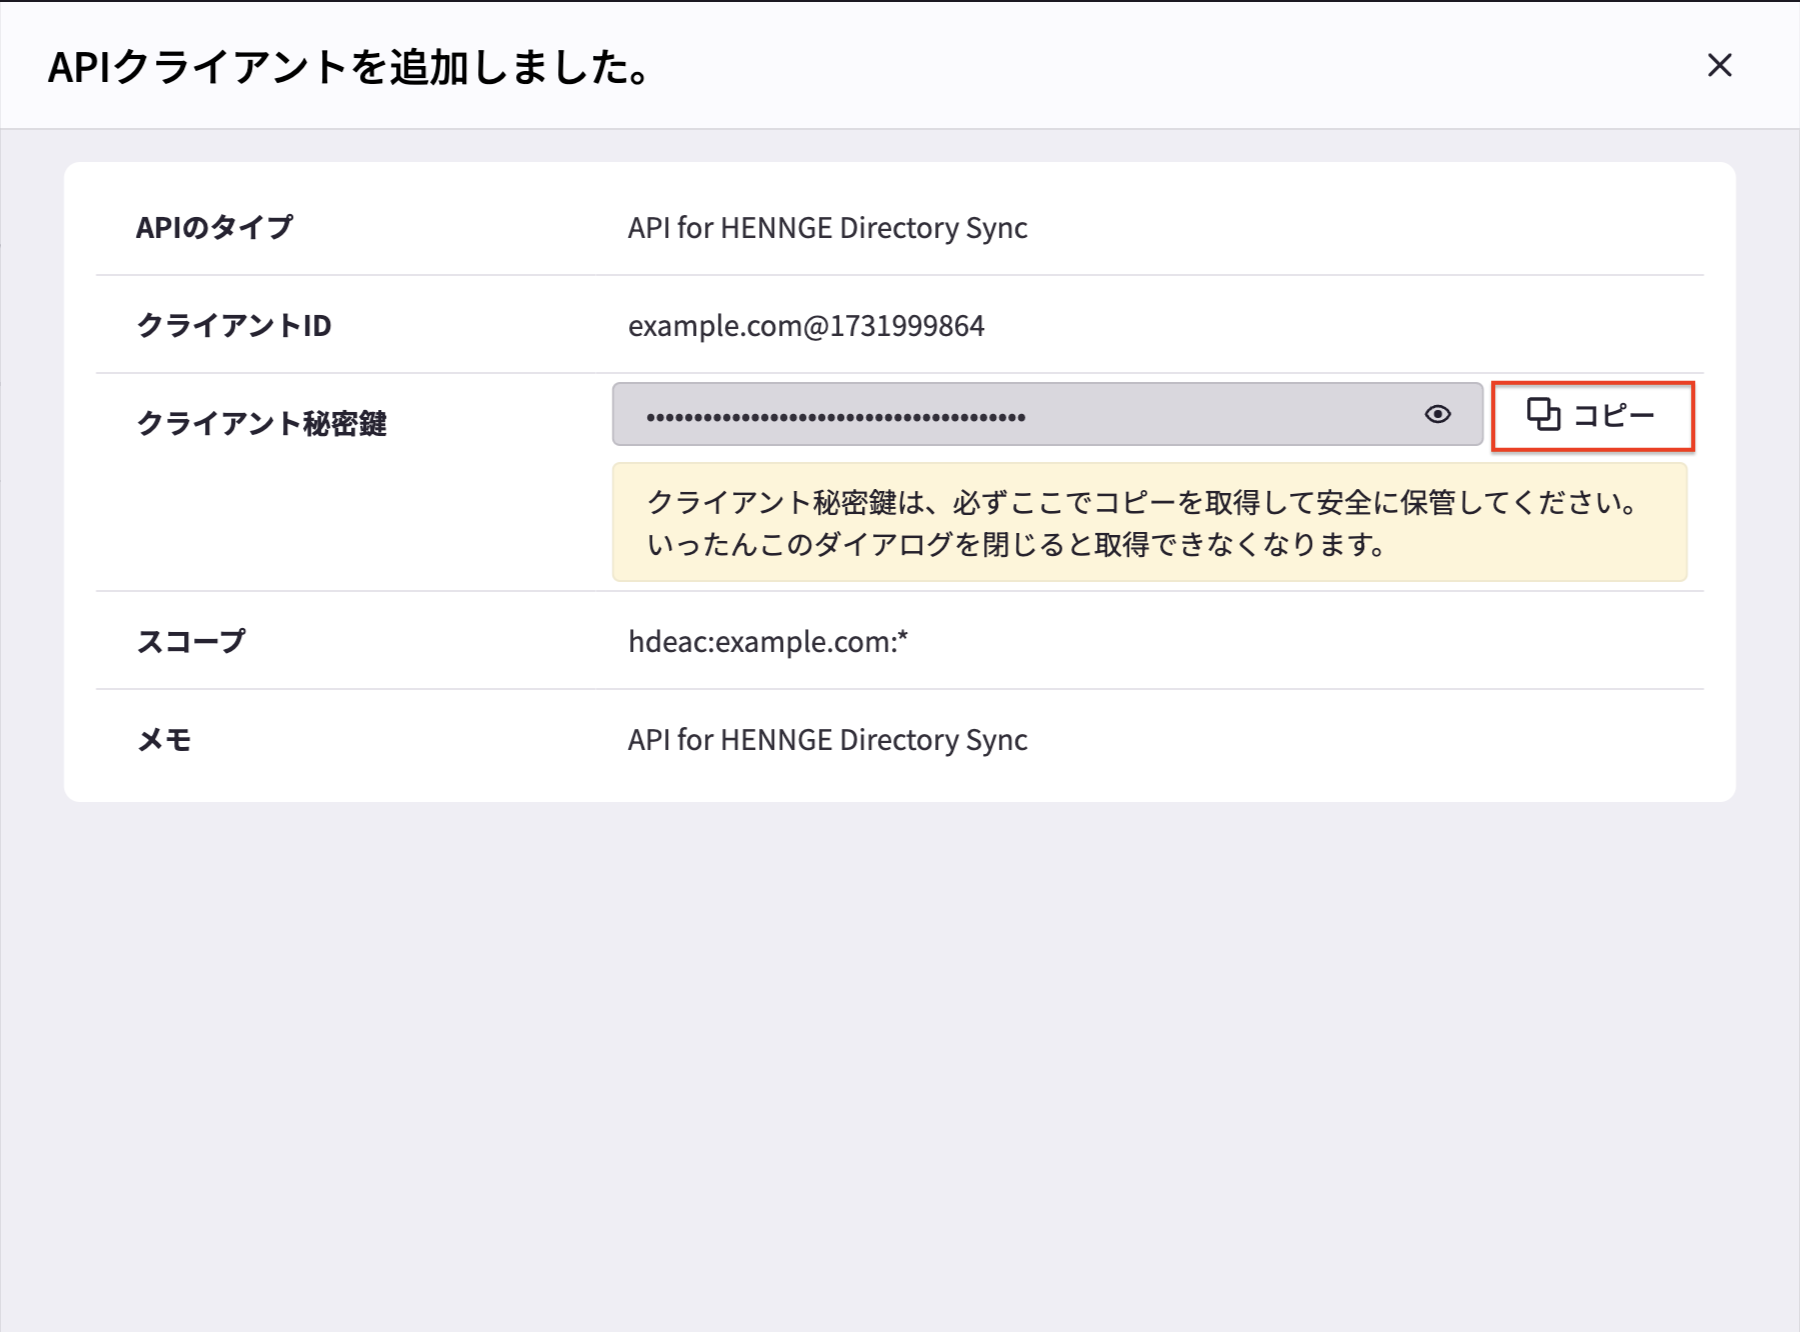Click the スコープ label

[191, 642]
